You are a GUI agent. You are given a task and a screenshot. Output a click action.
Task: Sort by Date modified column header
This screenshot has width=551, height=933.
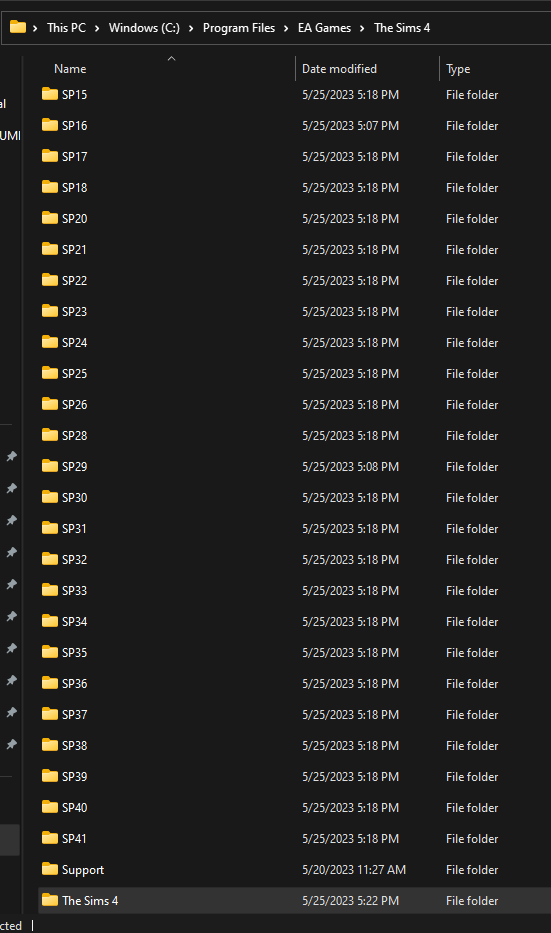point(339,69)
